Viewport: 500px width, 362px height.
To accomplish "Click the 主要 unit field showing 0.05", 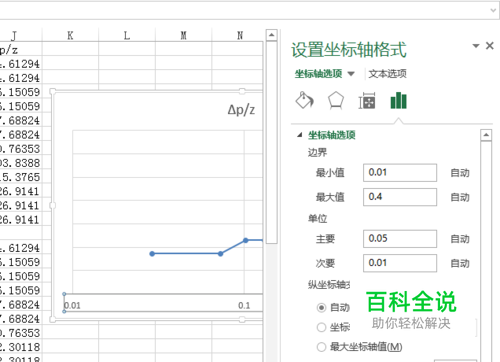I will coord(400,239).
